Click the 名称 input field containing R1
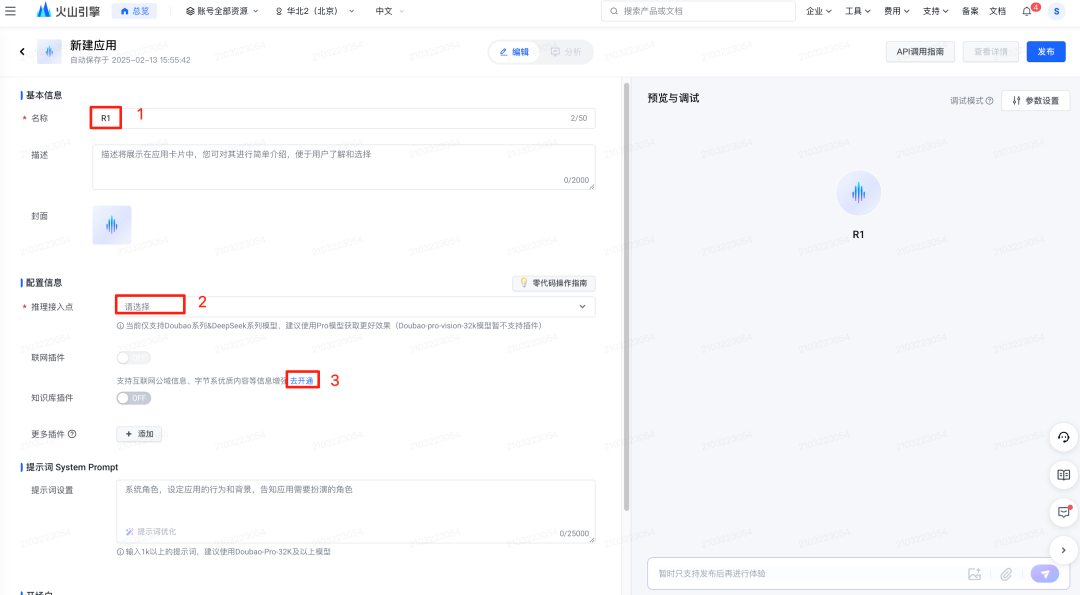 343,118
